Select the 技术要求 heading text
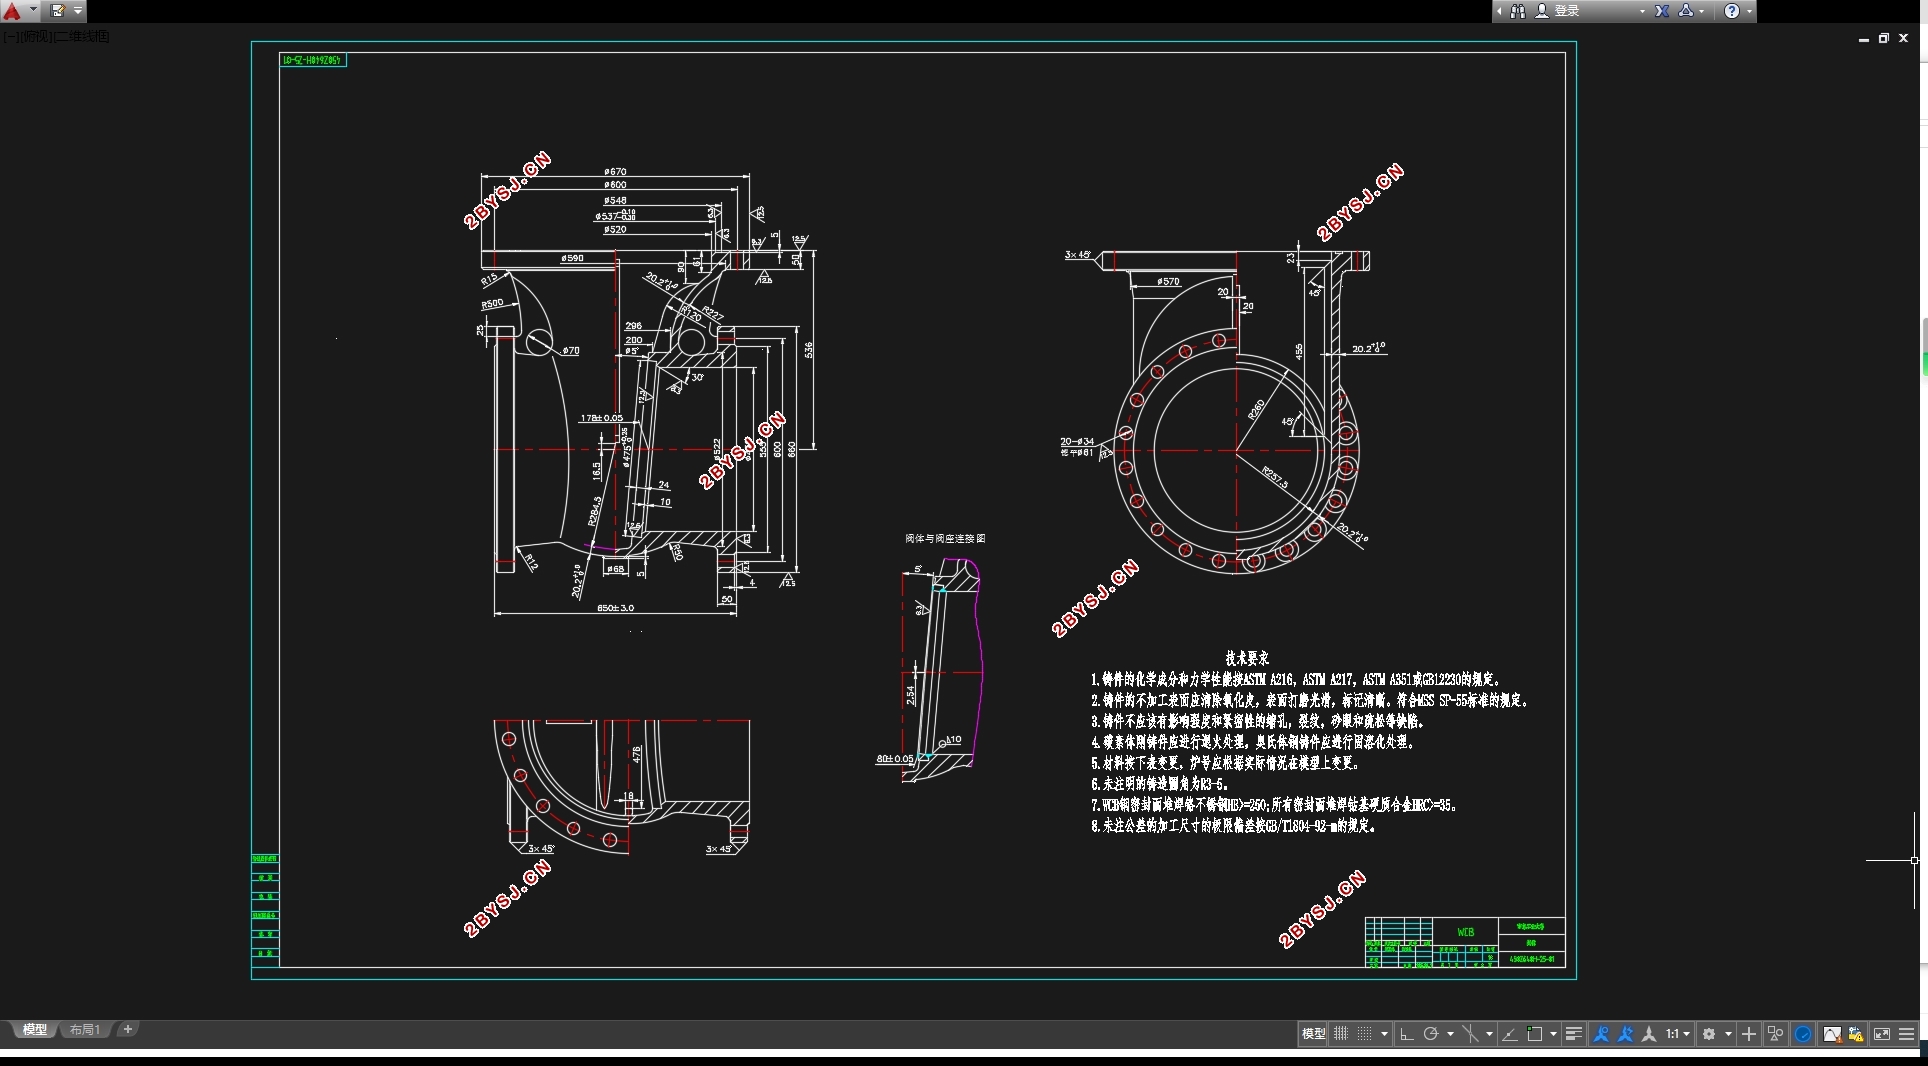Viewport: 1928px width, 1066px height. [1247, 658]
